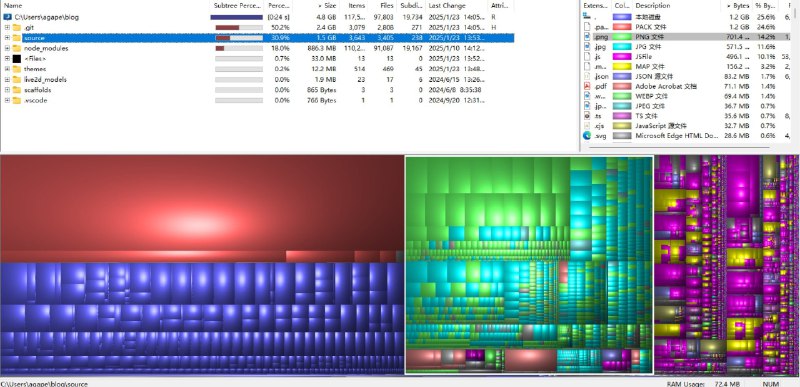The image size is (800, 387).
Task: Expand the .git folder tree node
Action: [x=7, y=28]
